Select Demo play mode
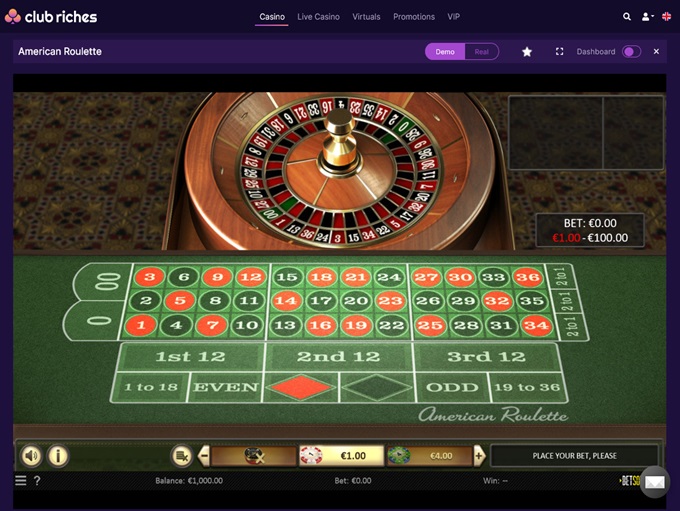 (x=445, y=52)
